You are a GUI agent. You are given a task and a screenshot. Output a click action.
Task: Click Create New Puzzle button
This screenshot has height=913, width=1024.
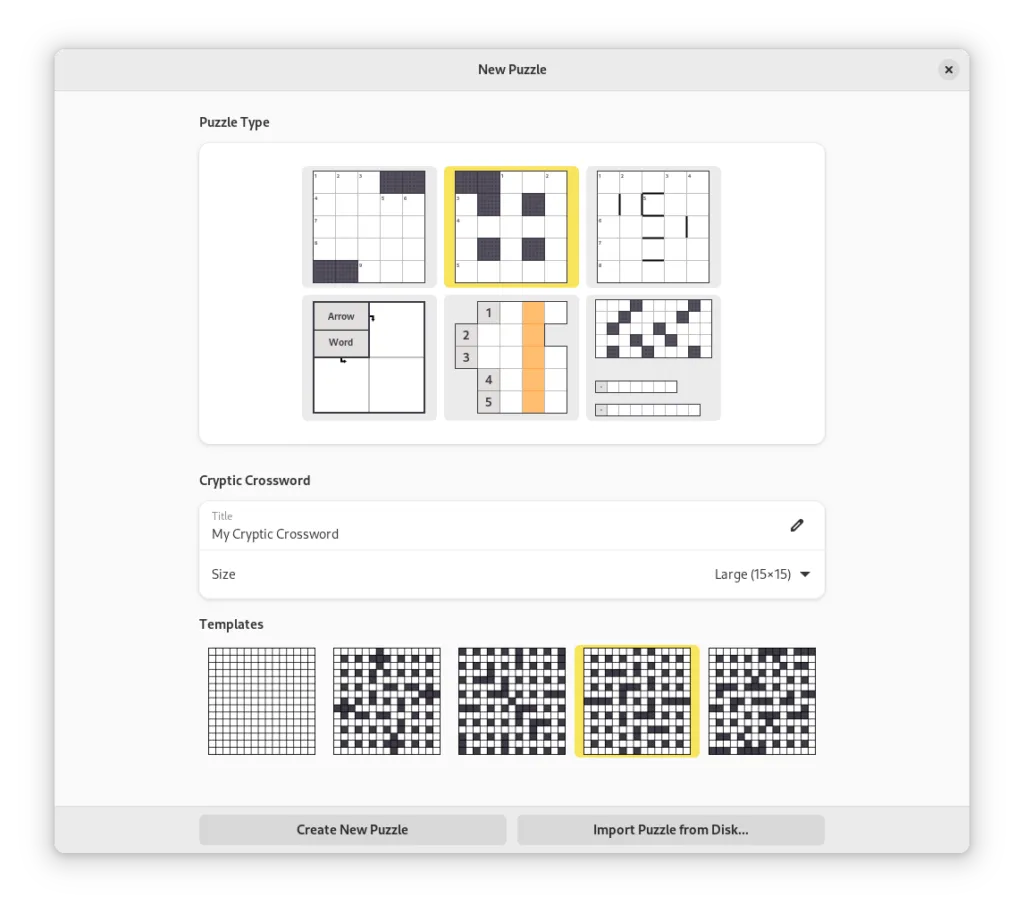click(x=352, y=830)
